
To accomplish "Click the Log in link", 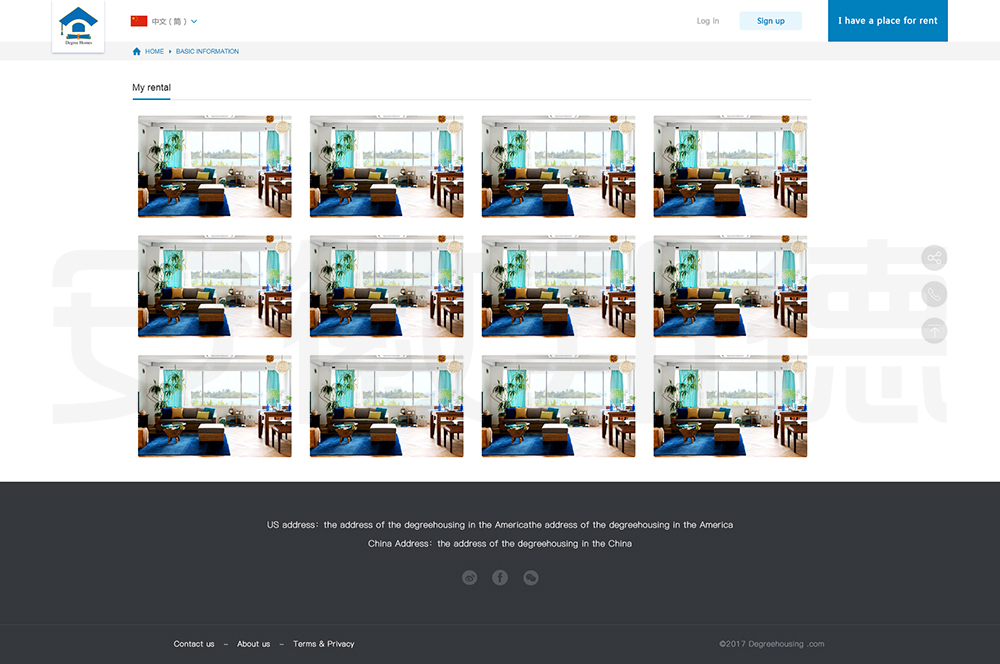I will (707, 21).
